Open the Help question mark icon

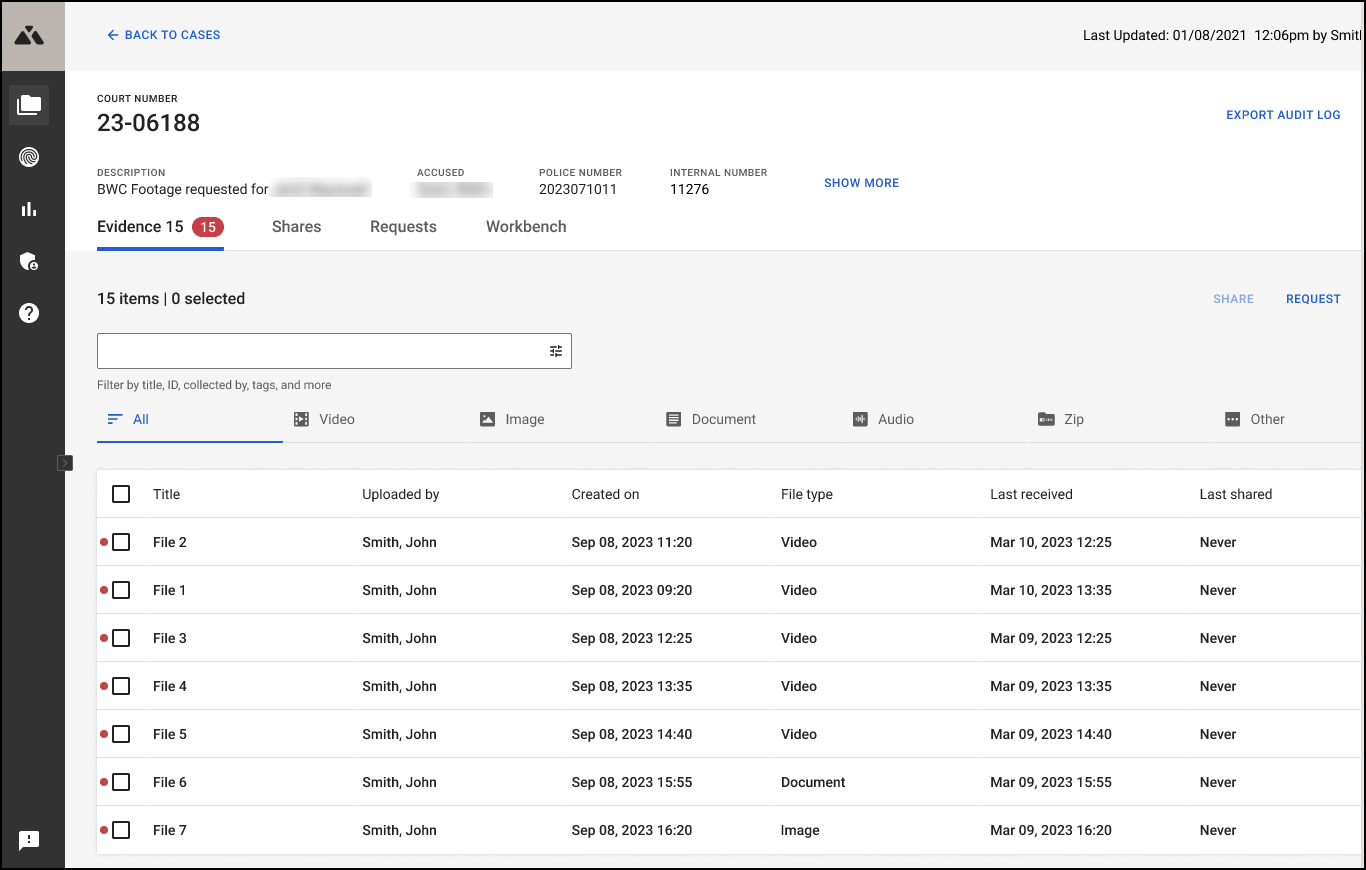coord(29,313)
